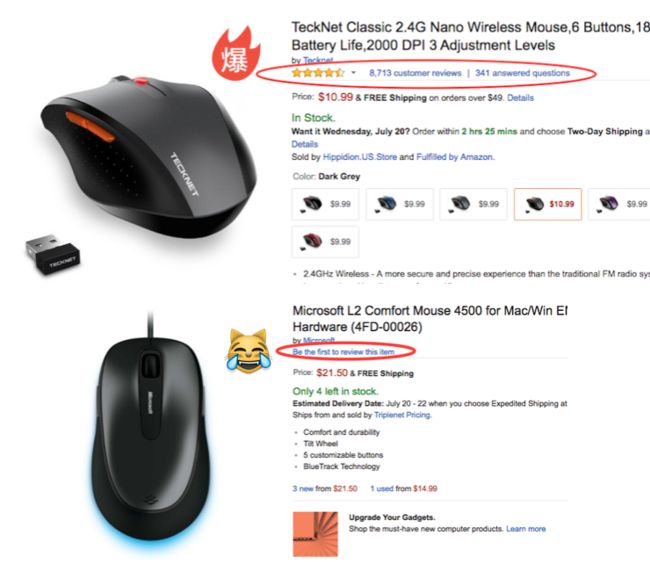The height and width of the screenshot is (578, 650).
Task: Click the star rating icons
Action: [x=318, y=73]
